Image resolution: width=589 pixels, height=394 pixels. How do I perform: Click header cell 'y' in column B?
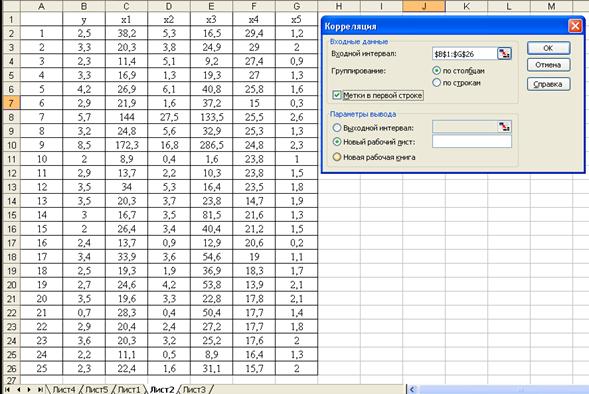point(84,20)
